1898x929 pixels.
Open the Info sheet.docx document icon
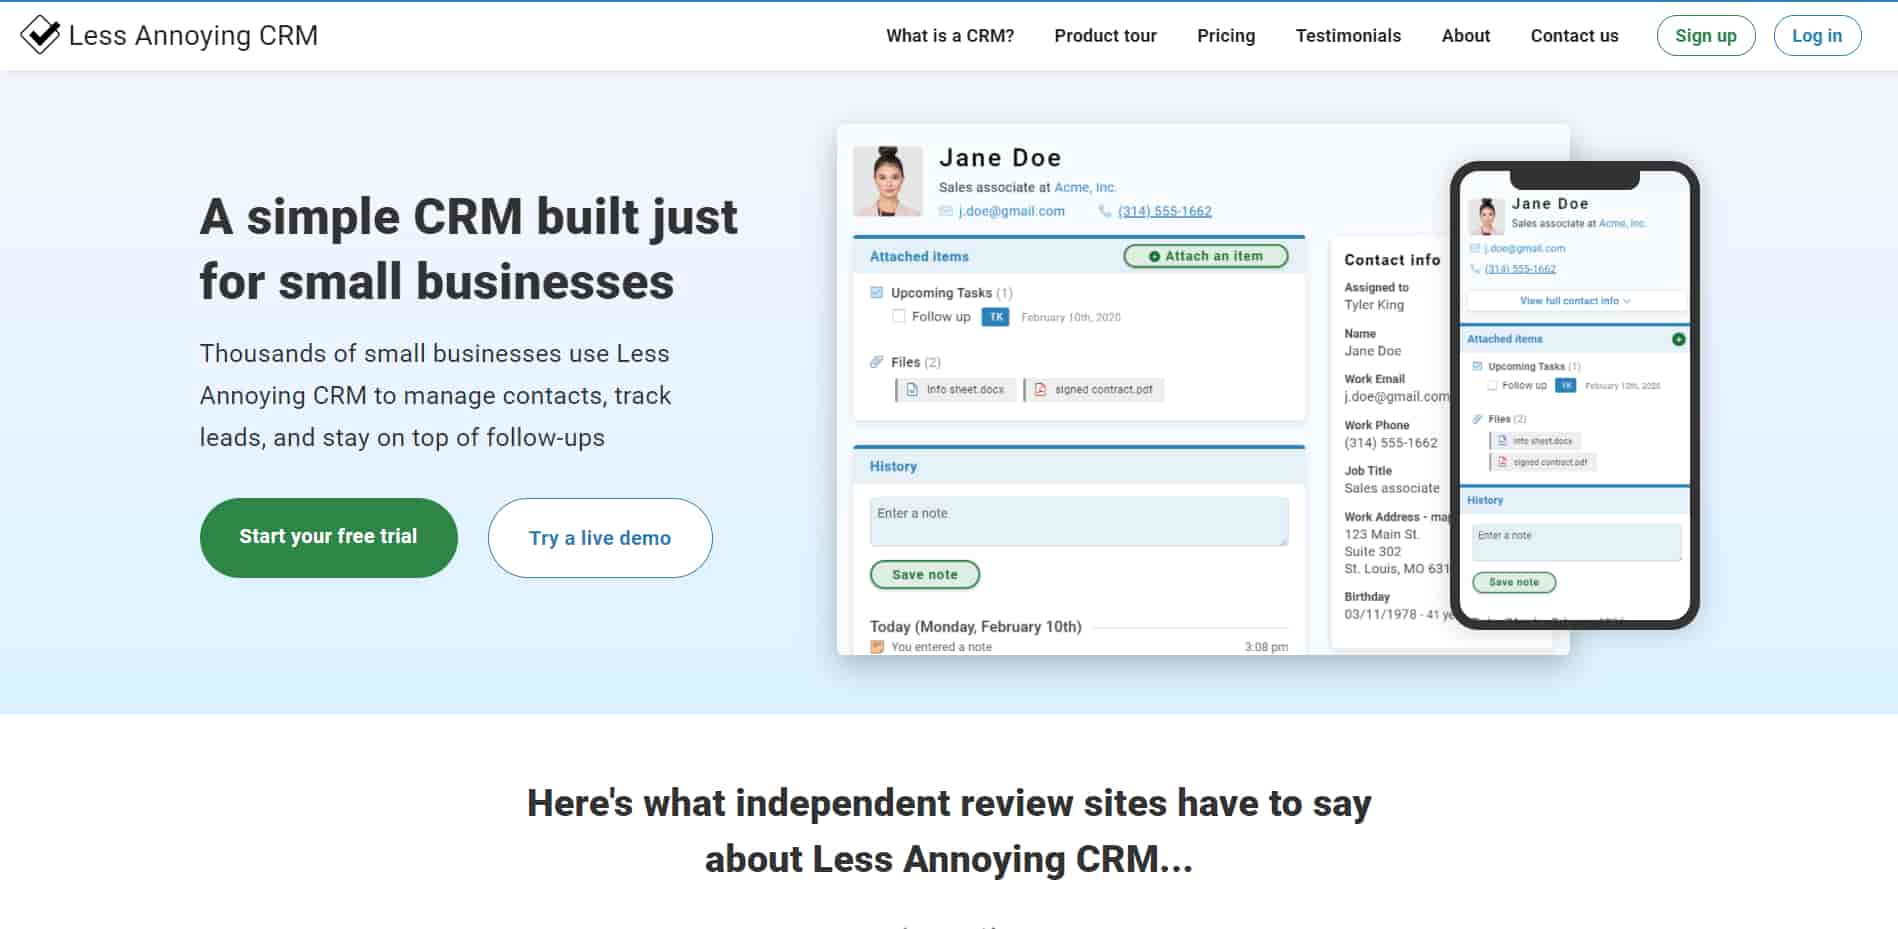click(x=912, y=389)
